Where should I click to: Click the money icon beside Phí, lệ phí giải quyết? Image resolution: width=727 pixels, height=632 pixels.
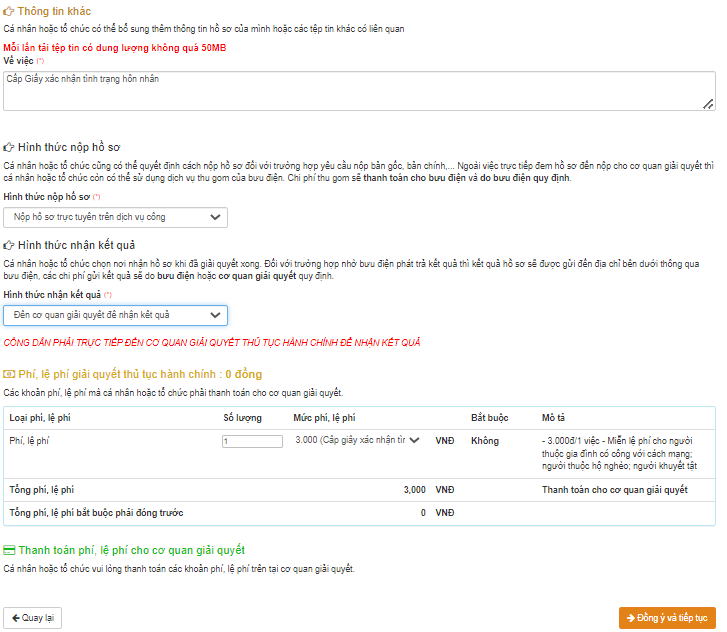(x=10, y=374)
